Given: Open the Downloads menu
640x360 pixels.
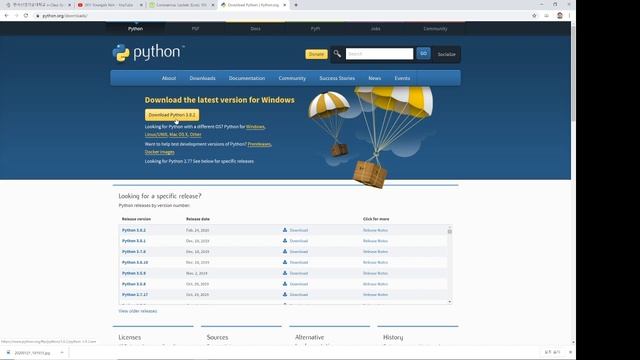Looking at the screenshot, I should pyautogui.click(x=202, y=78).
